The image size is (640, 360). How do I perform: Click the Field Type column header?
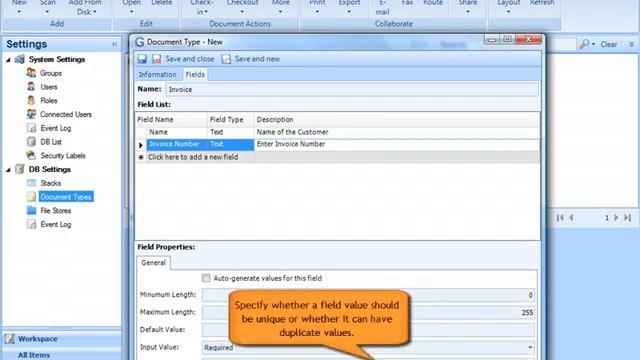coord(231,119)
